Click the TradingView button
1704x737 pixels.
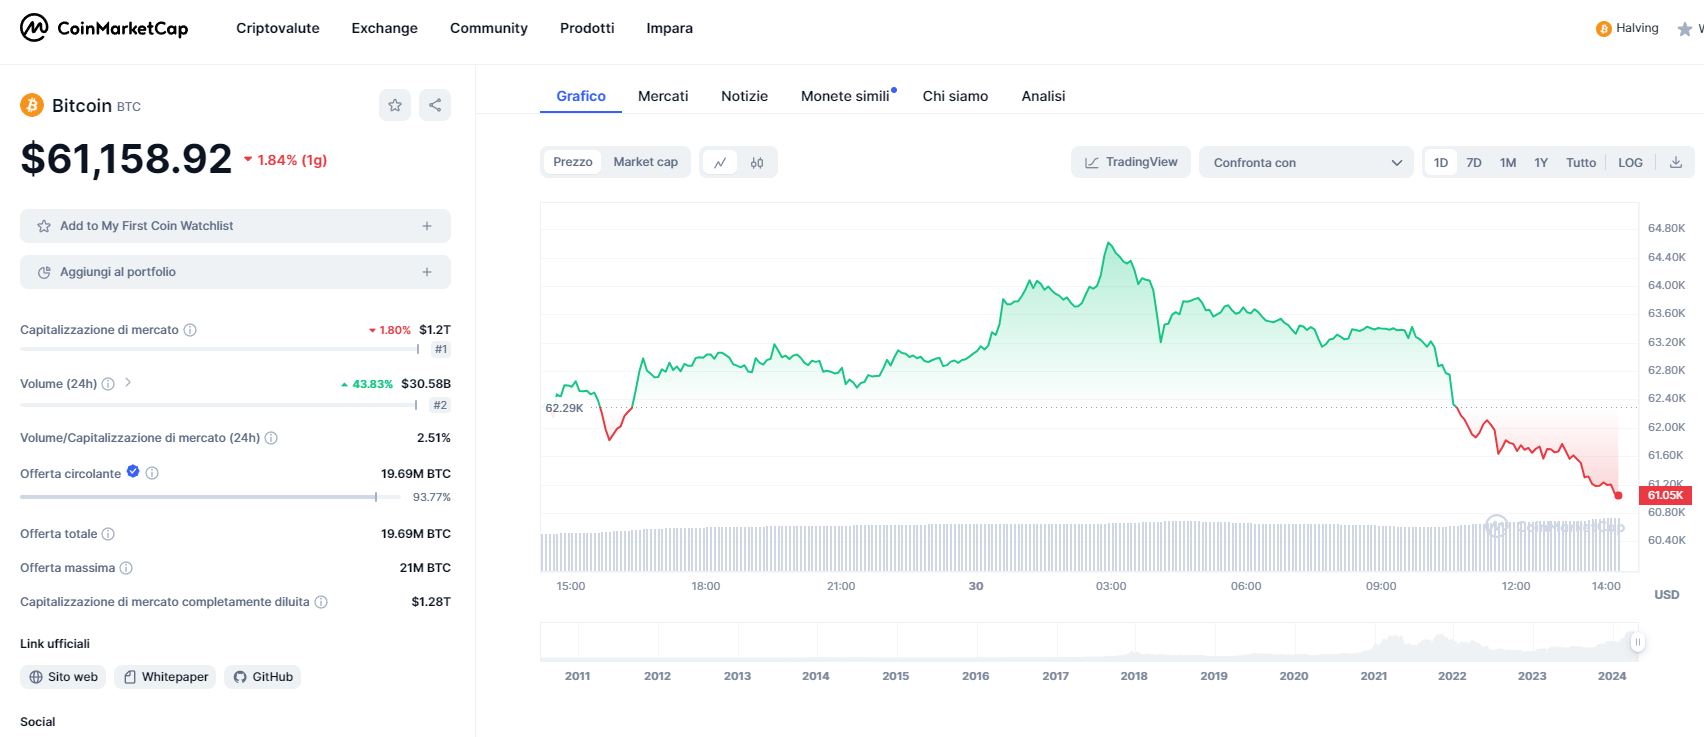pos(1130,162)
